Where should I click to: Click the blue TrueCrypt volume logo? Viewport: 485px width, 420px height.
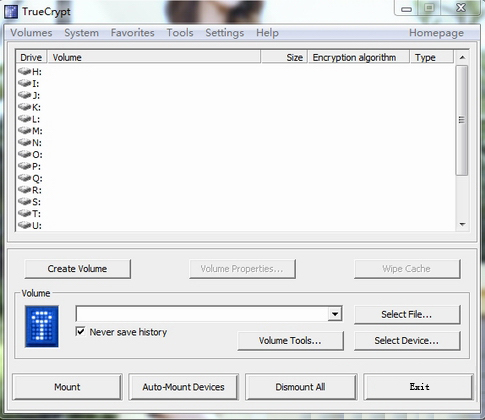(x=42, y=326)
